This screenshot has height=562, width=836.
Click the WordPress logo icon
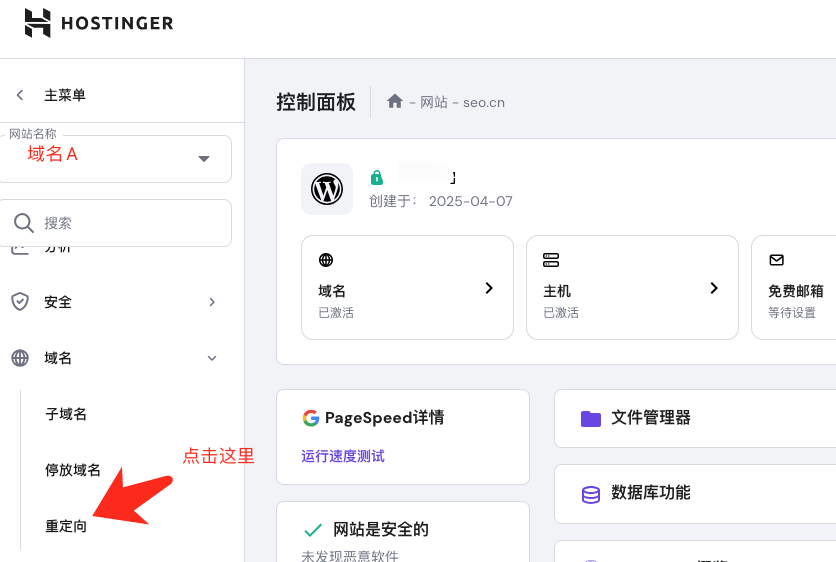pos(327,189)
